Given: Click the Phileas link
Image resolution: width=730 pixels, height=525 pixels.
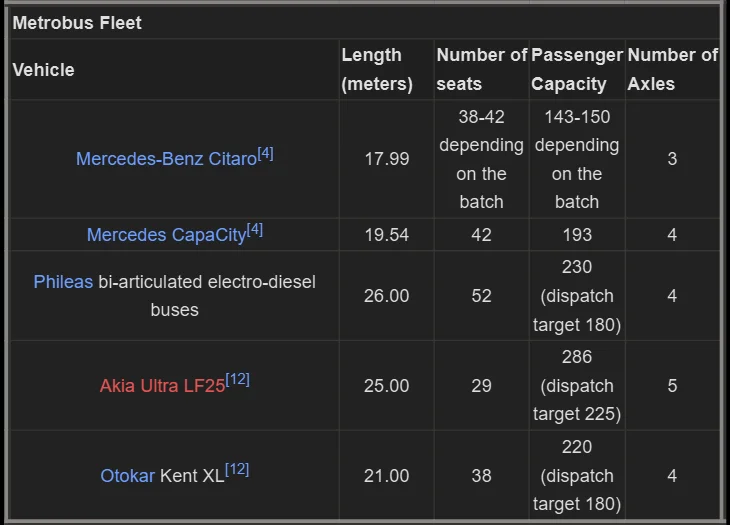Looking at the screenshot, I should pos(63,282).
